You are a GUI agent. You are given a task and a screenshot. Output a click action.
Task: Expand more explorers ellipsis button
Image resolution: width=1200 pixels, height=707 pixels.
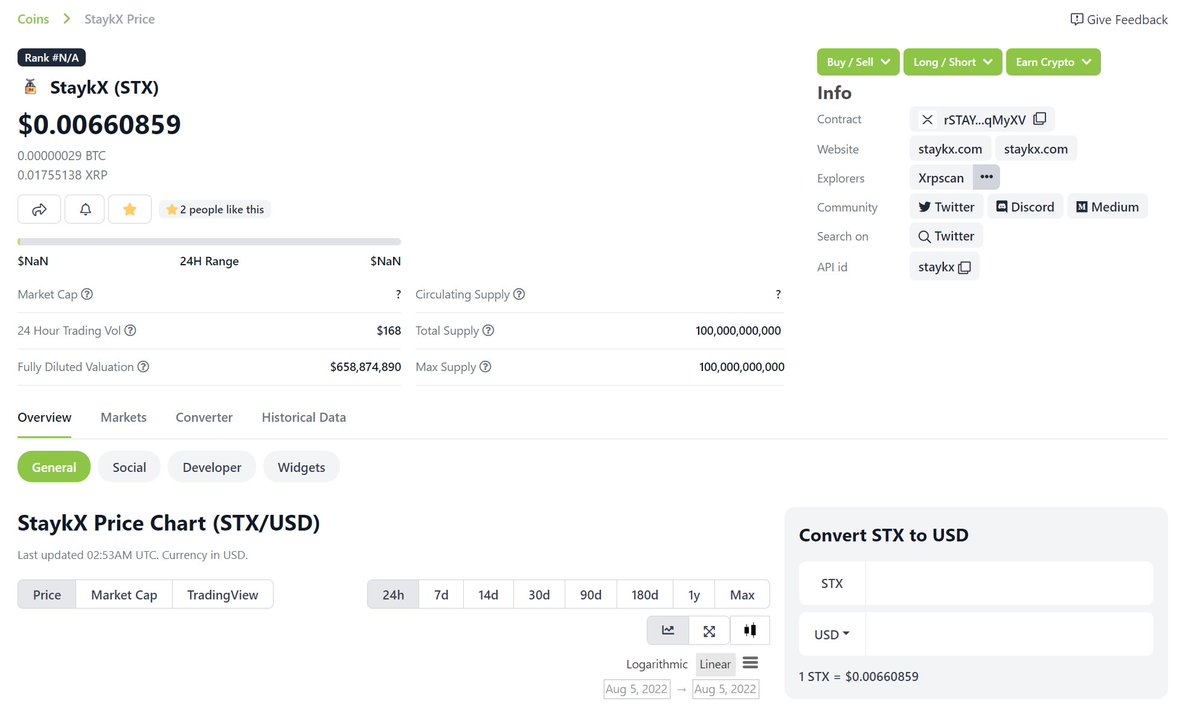pyautogui.click(x=987, y=178)
